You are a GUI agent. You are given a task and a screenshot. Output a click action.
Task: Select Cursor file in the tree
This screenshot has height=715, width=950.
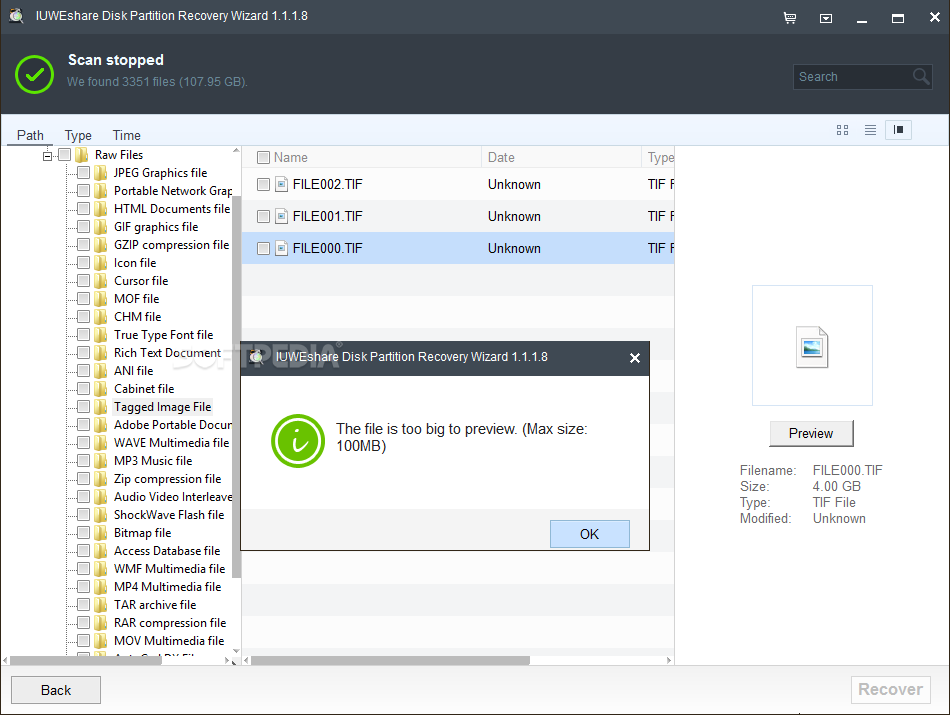tap(141, 281)
